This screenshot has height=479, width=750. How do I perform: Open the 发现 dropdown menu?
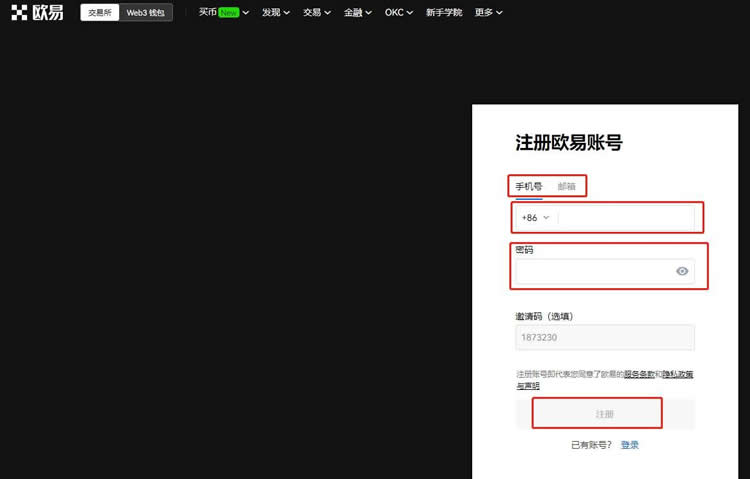click(275, 13)
